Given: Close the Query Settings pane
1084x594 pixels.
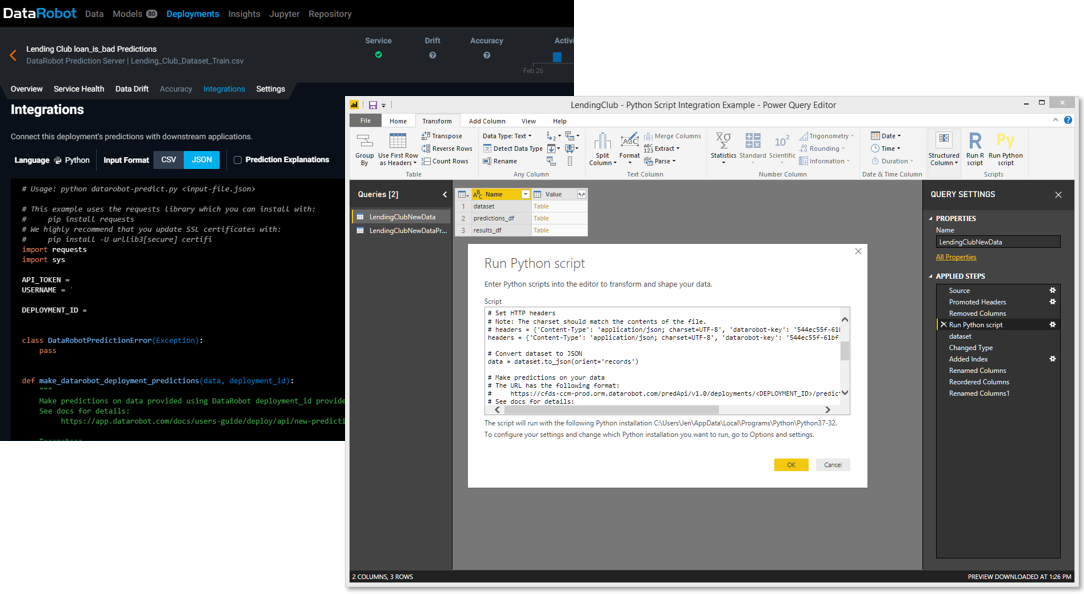Looking at the screenshot, I should coord(1058,195).
